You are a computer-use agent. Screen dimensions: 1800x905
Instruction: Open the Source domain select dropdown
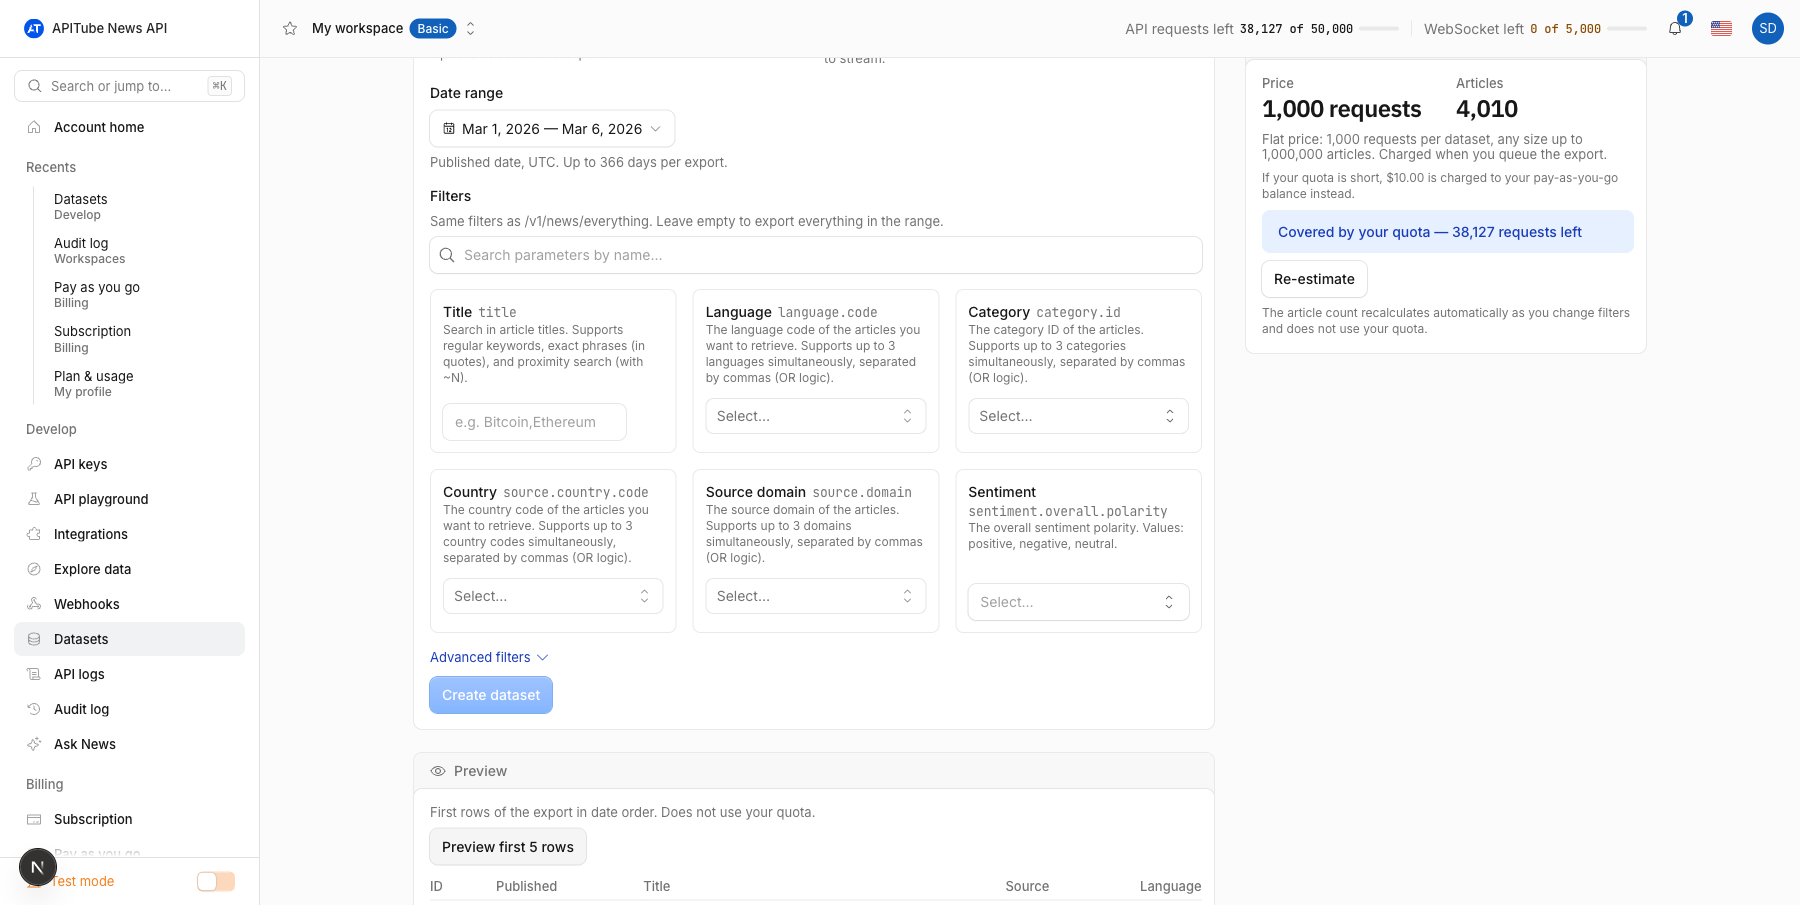(815, 596)
